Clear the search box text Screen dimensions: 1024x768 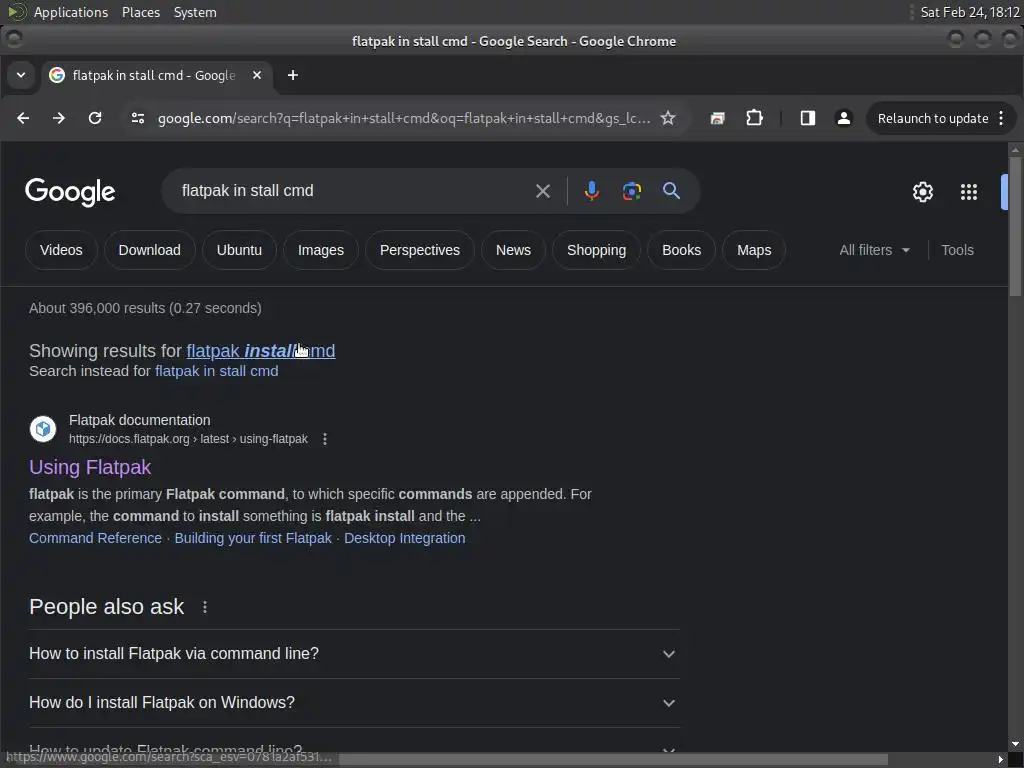tap(543, 191)
